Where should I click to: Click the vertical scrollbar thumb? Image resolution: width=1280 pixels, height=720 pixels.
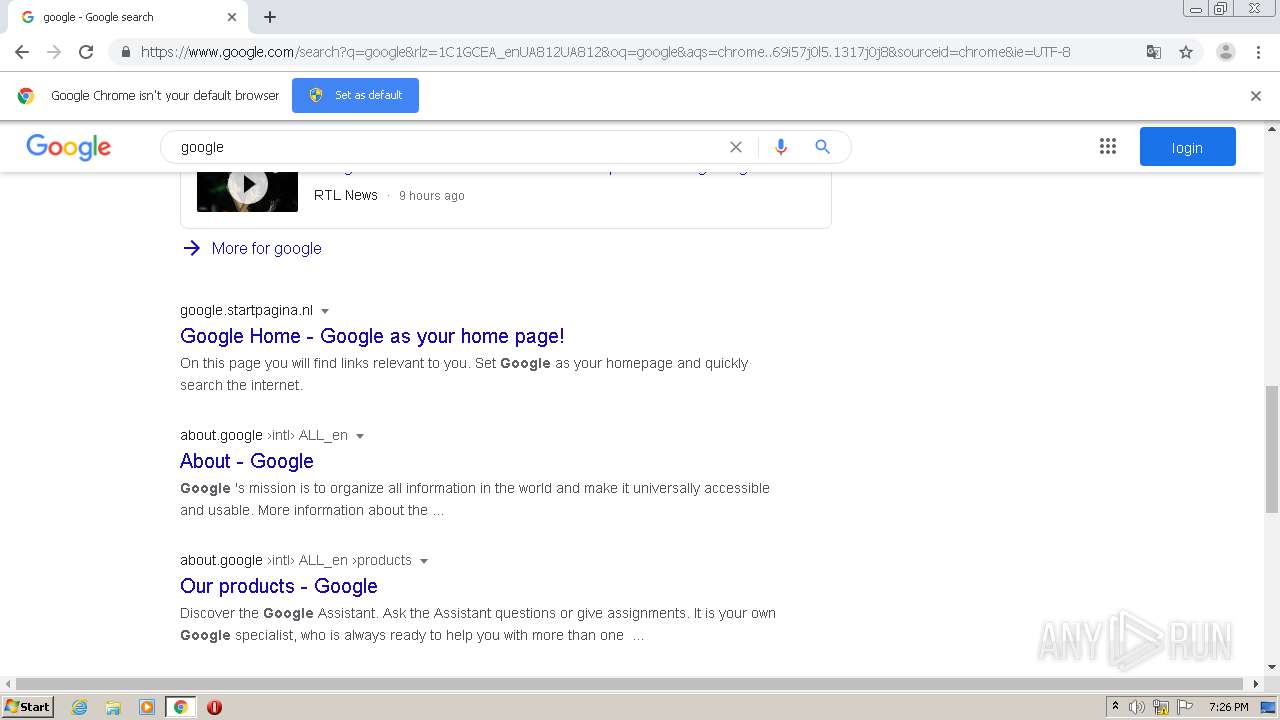[x=1272, y=448]
